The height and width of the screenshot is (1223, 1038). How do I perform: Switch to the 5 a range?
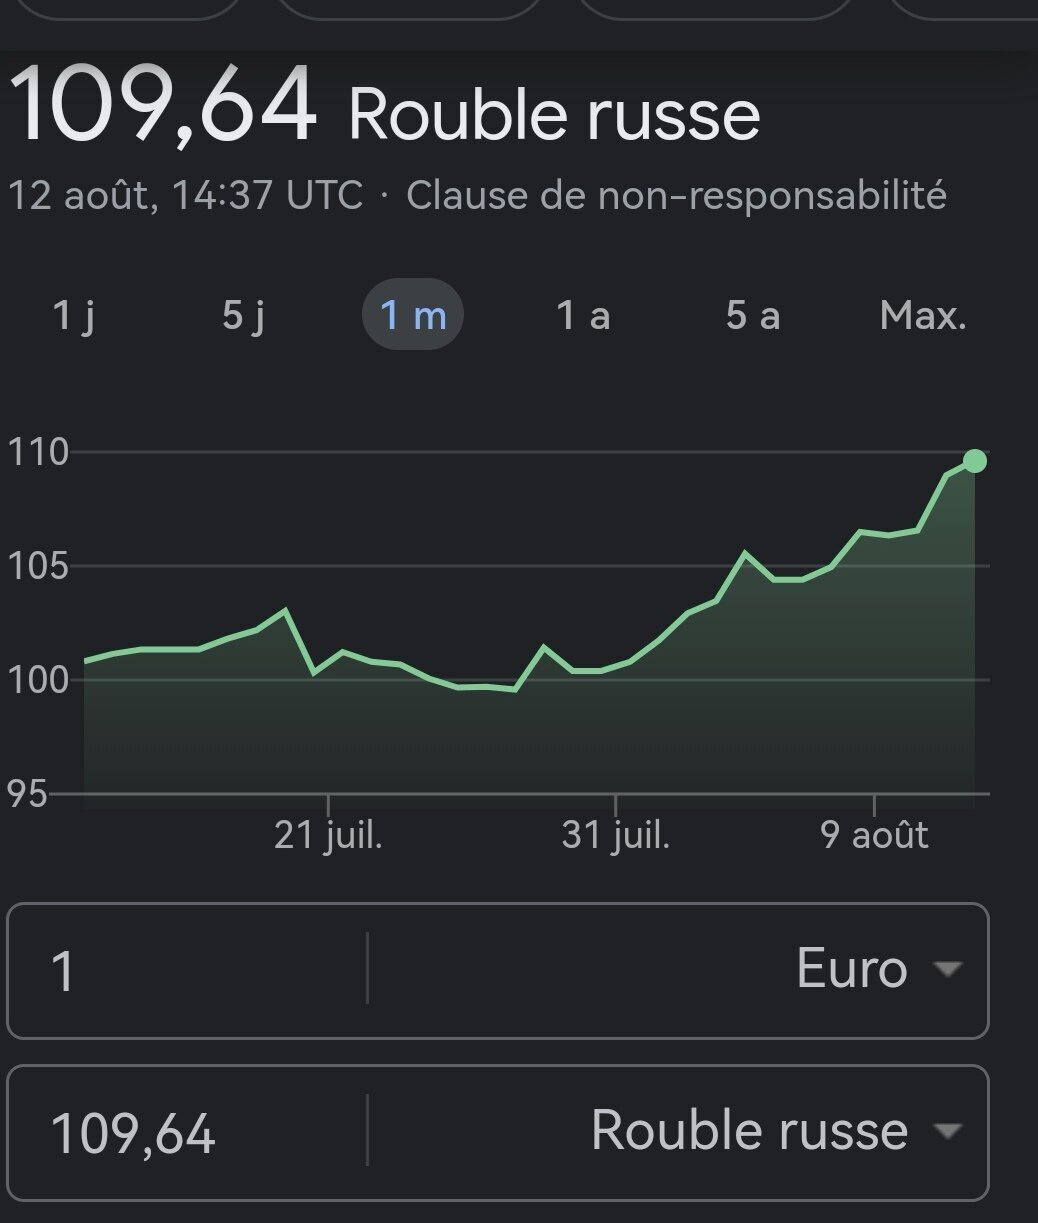[752, 316]
